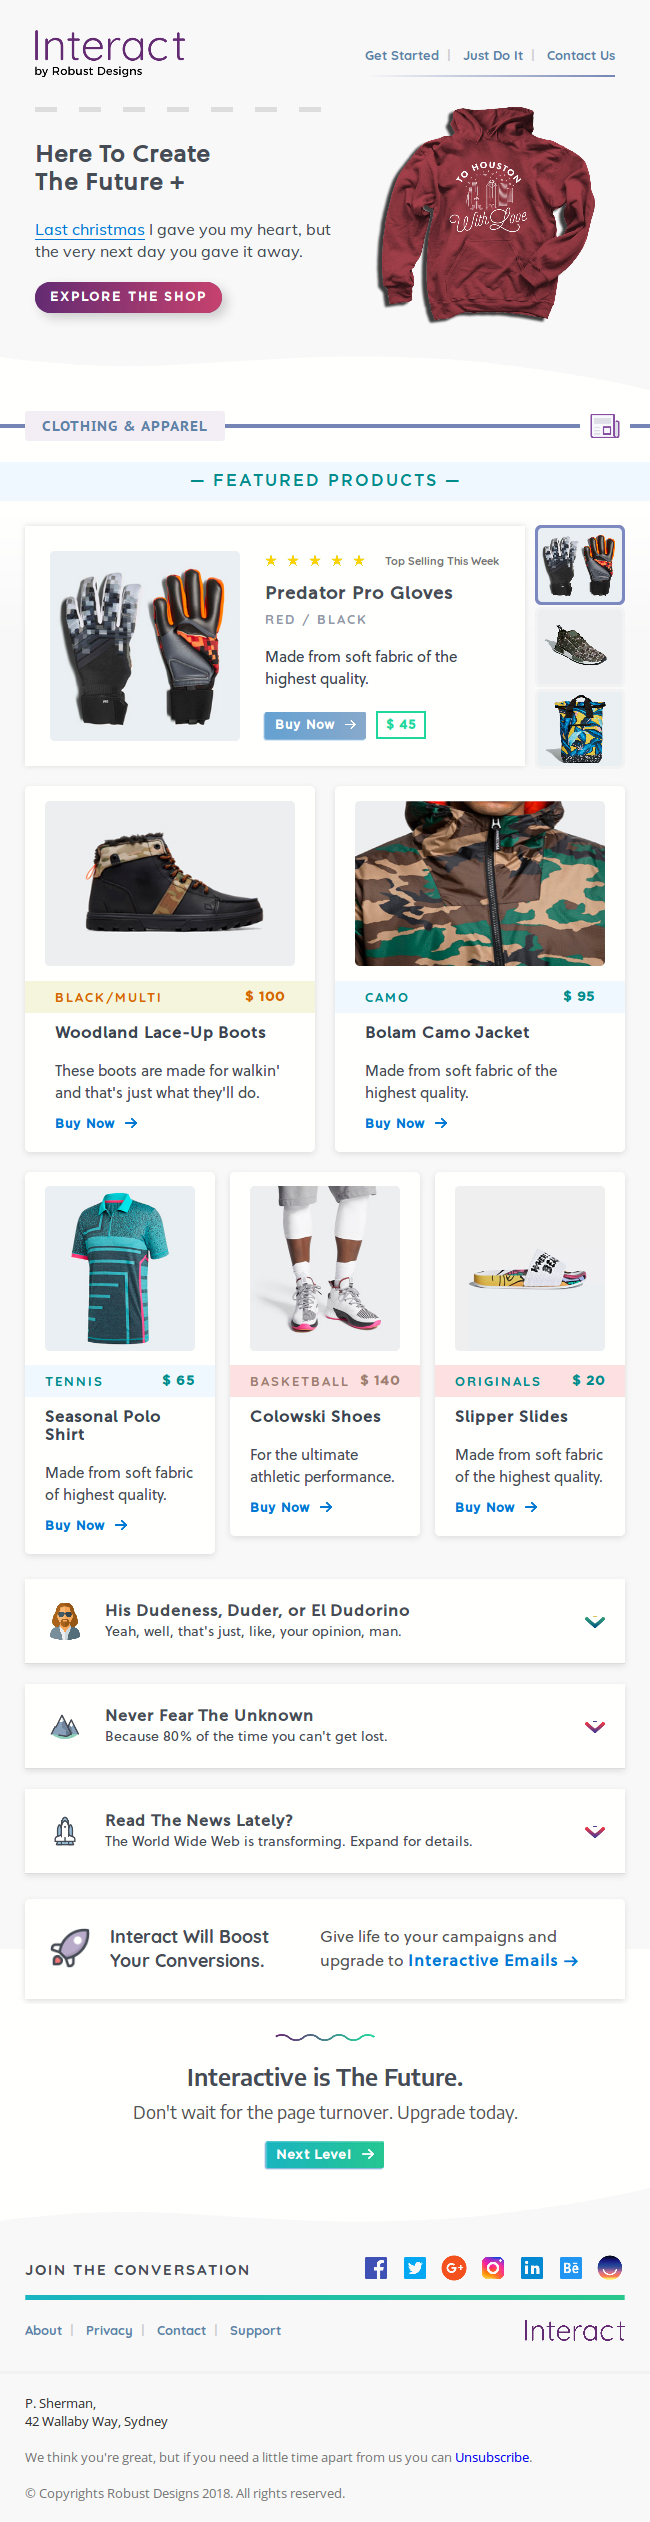Viewport: 650px width, 2522px height.
Task: Click the LinkedIn icon
Action: click(x=532, y=2268)
